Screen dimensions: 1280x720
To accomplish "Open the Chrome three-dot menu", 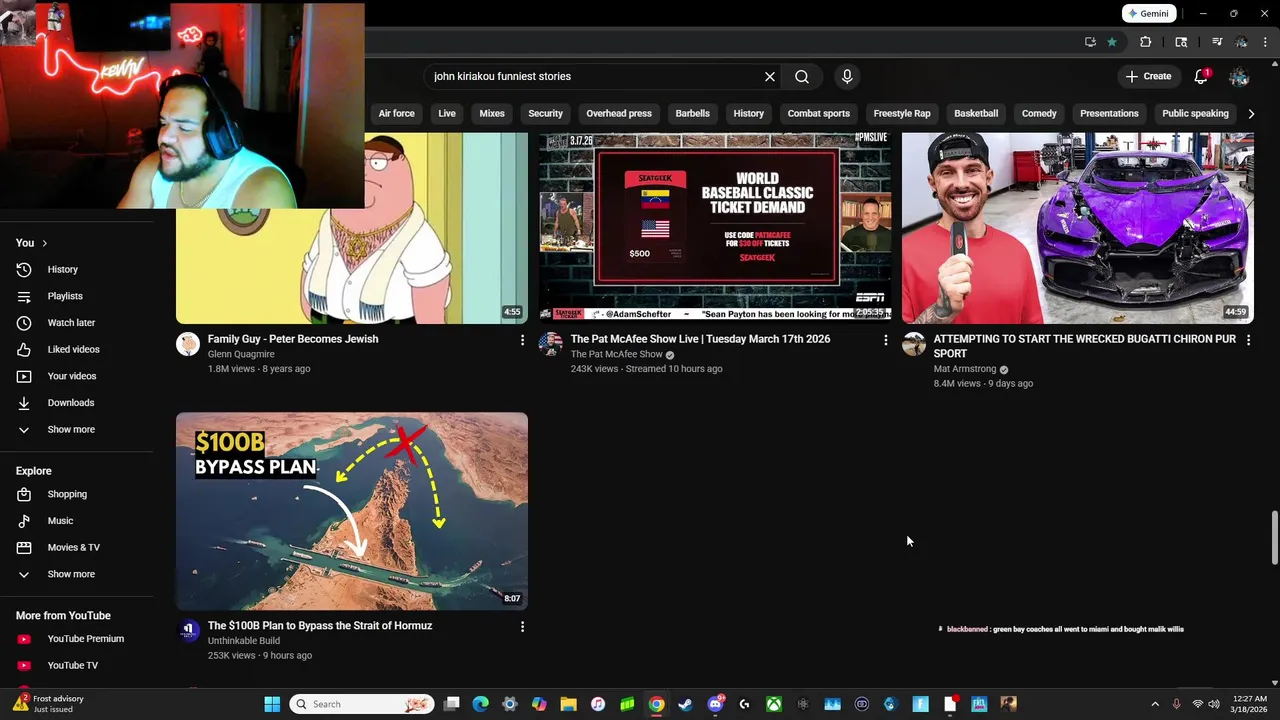I will click(1264, 42).
